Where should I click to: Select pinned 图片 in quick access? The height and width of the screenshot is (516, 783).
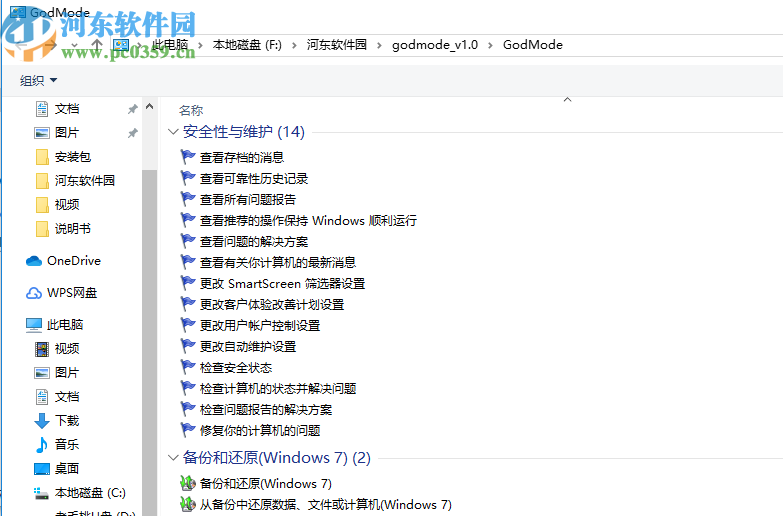67,132
